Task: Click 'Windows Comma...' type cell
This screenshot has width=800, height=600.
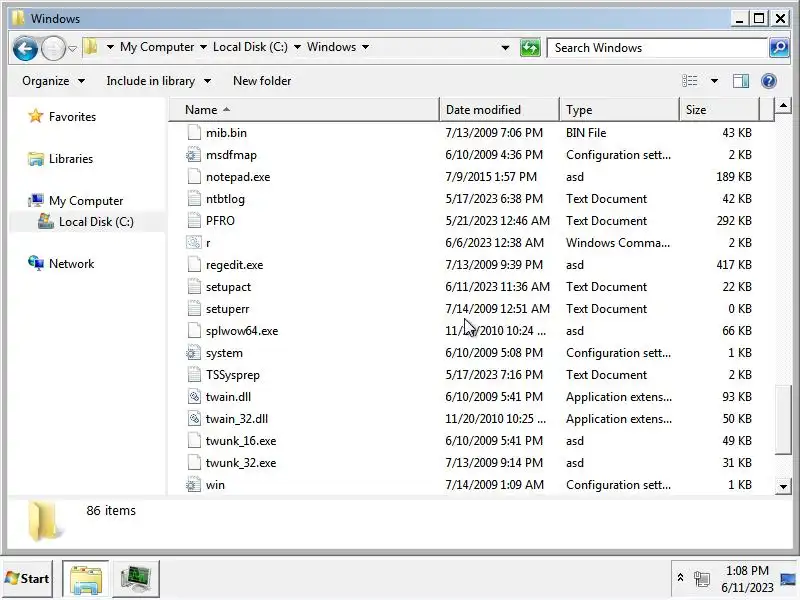Action: tap(618, 243)
